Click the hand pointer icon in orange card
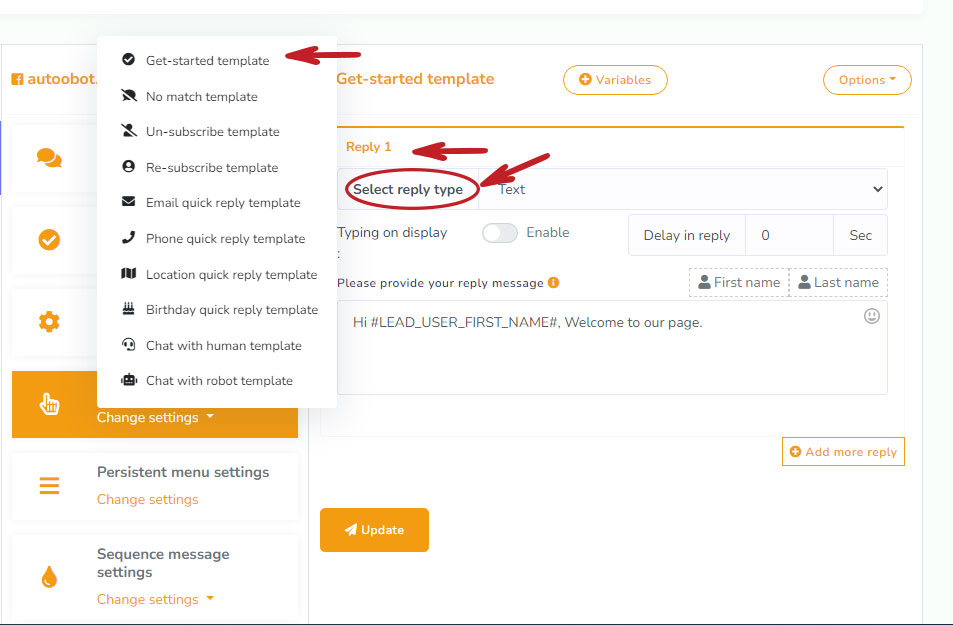 pos(49,404)
